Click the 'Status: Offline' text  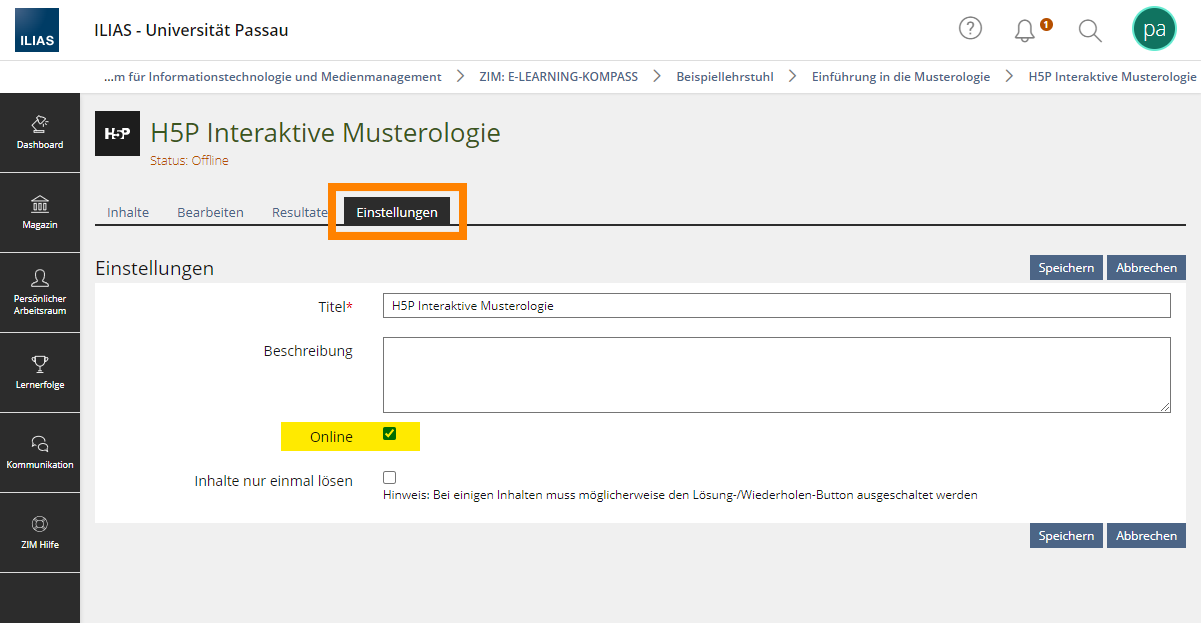[189, 160]
